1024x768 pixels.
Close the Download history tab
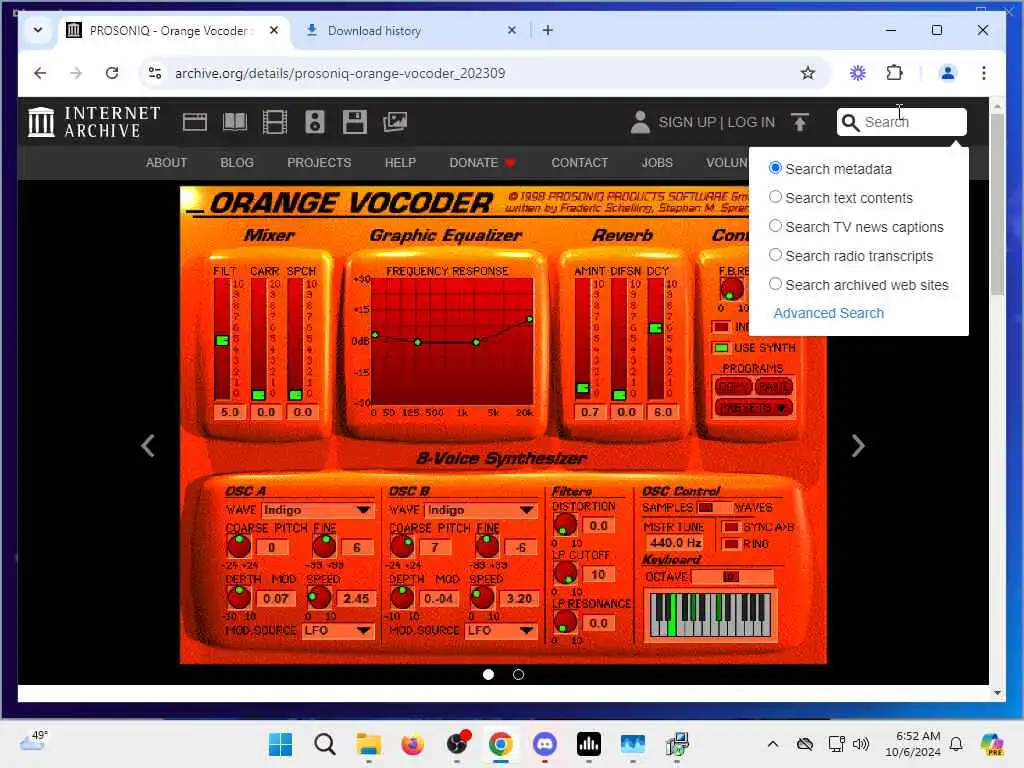tap(511, 30)
